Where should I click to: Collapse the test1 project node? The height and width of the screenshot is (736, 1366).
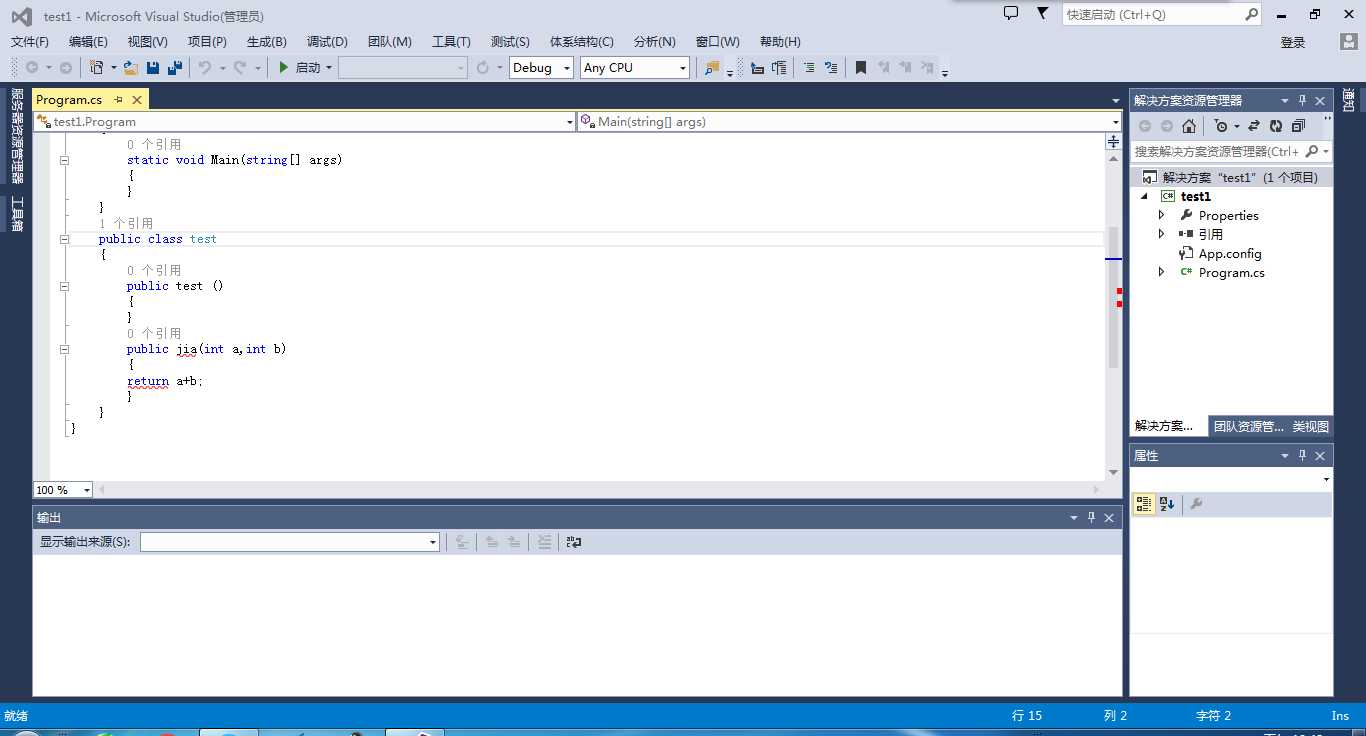click(x=1145, y=196)
